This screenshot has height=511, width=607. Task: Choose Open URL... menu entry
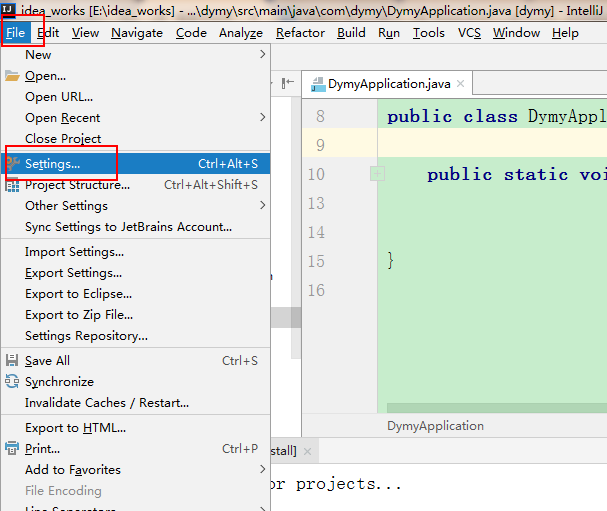(135, 96)
